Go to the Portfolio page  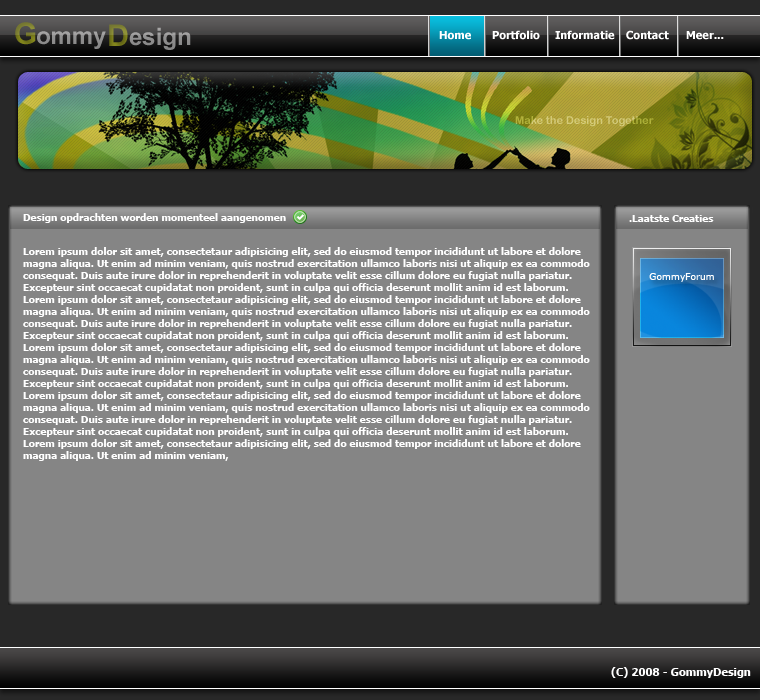coord(516,36)
